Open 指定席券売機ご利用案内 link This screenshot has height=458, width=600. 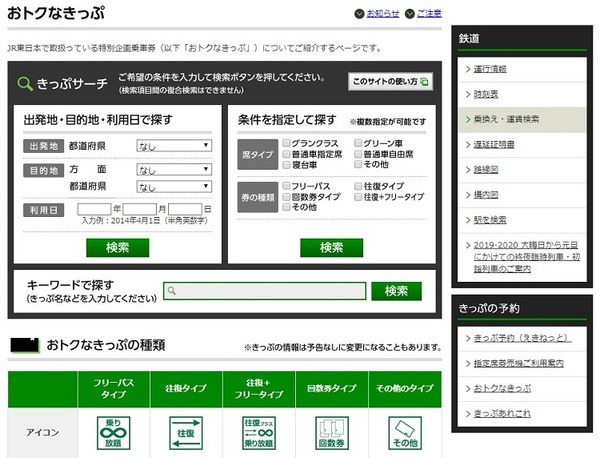pyautogui.click(x=518, y=363)
